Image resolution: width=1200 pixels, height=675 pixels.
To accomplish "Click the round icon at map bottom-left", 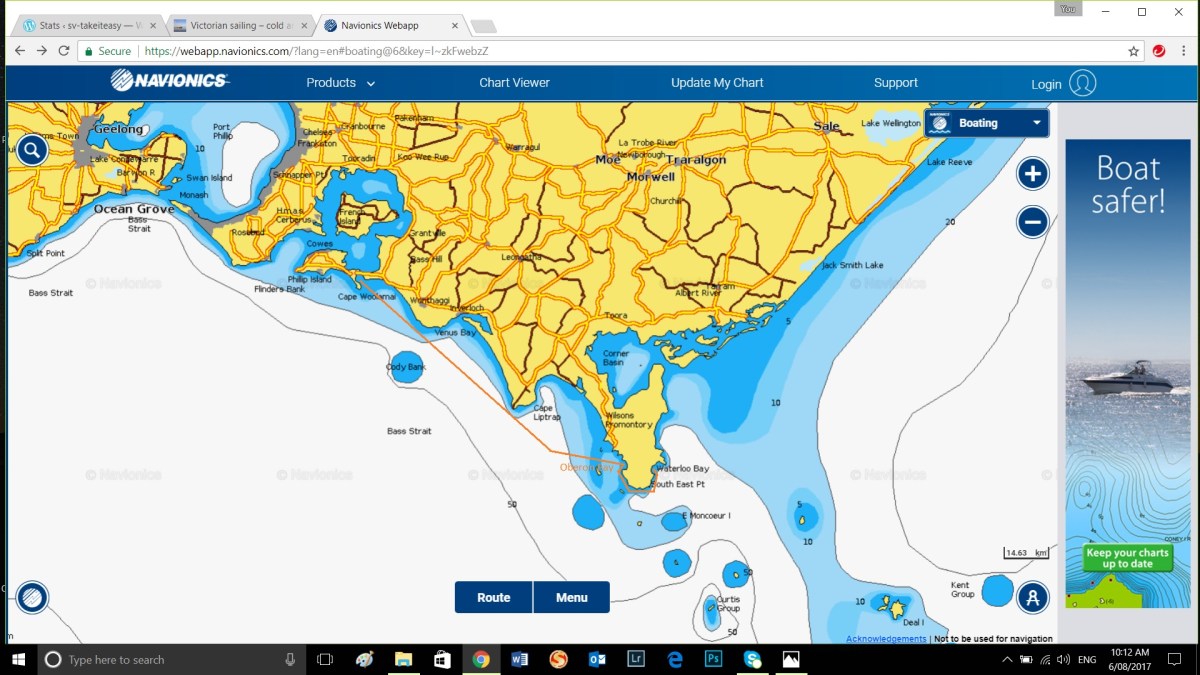I will pyautogui.click(x=32, y=598).
